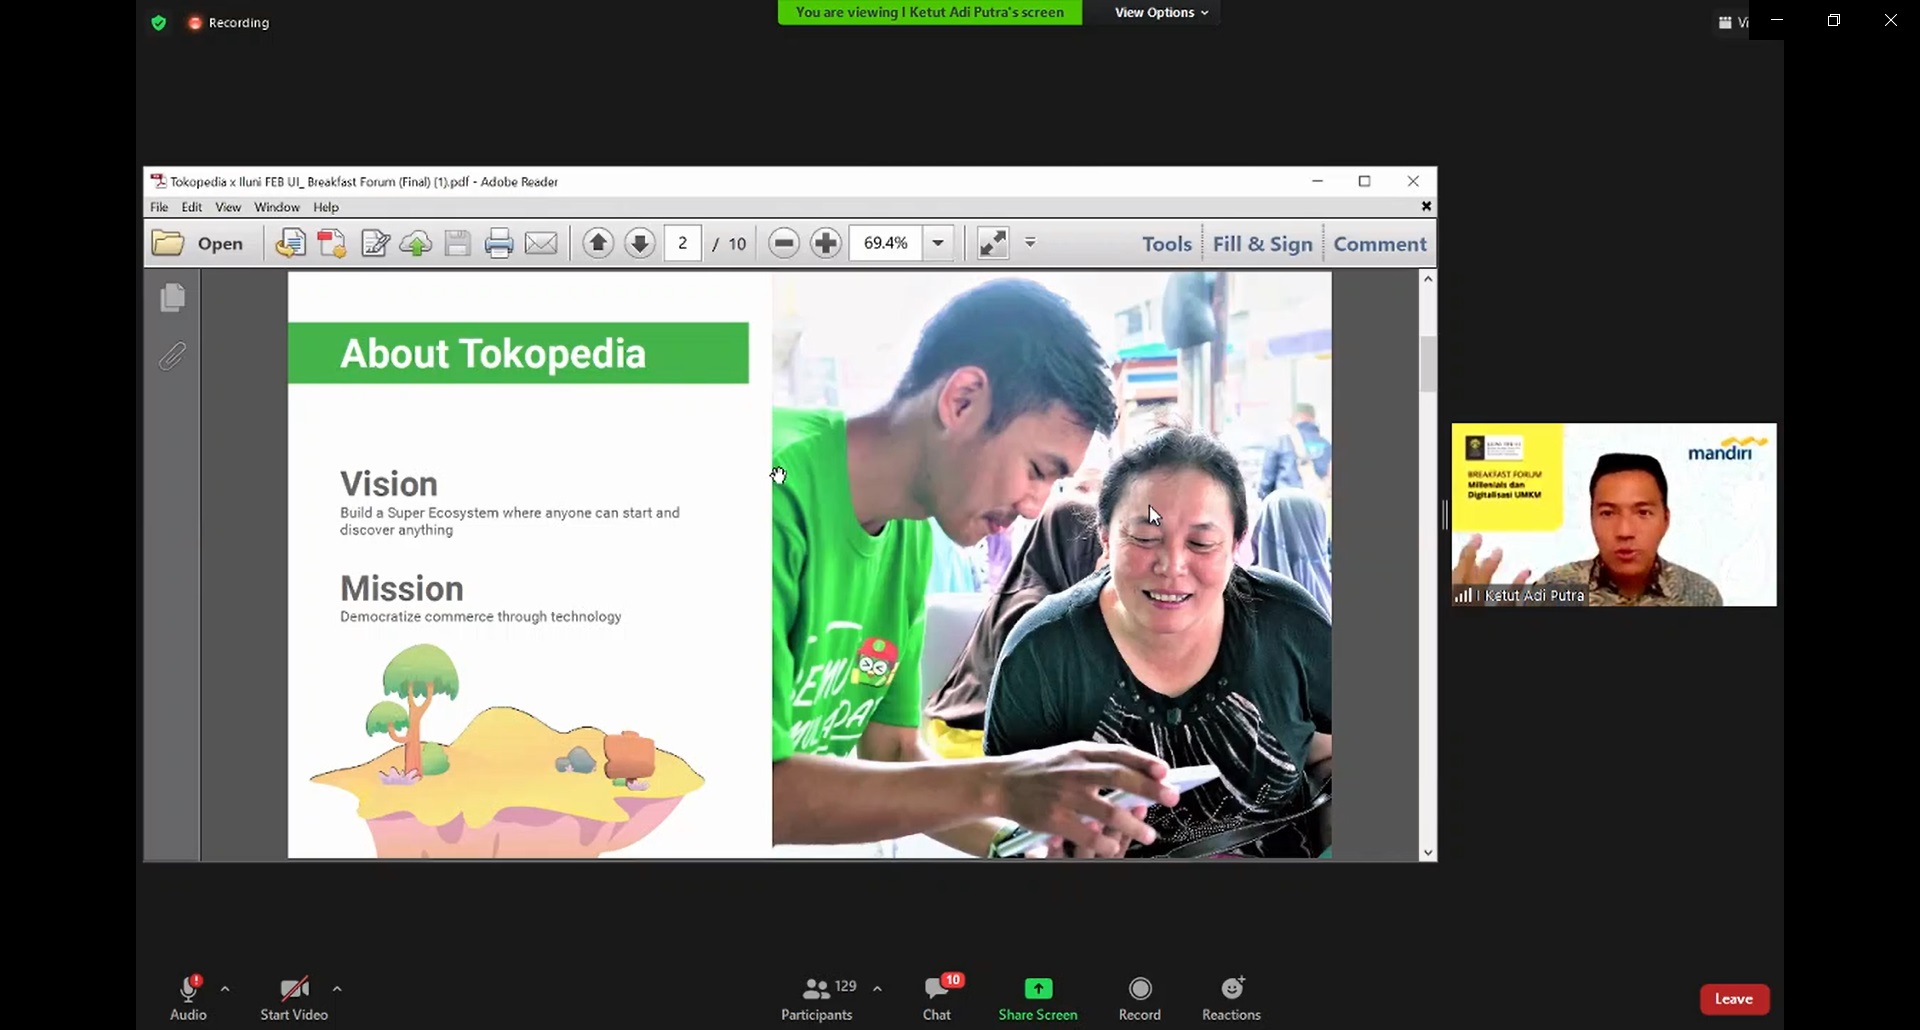Go to previous page with up arrow
The width and height of the screenshot is (1920, 1030).
(598, 243)
